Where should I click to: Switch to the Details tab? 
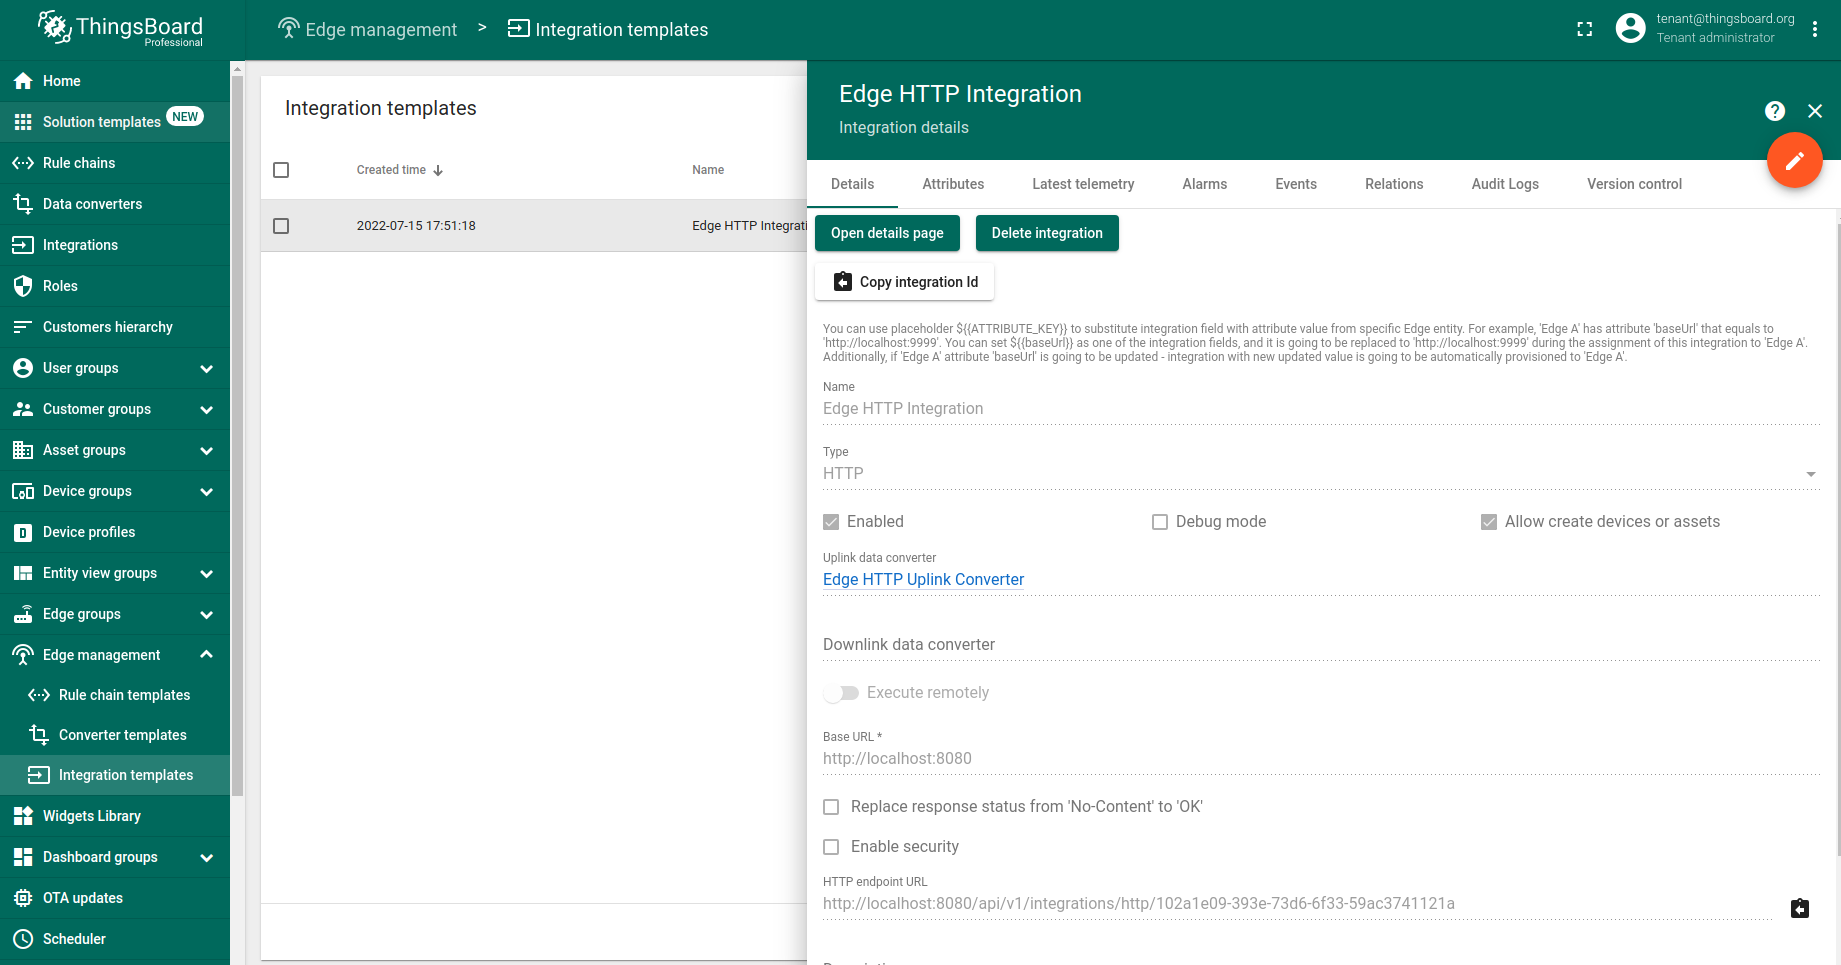tap(852, 184)
